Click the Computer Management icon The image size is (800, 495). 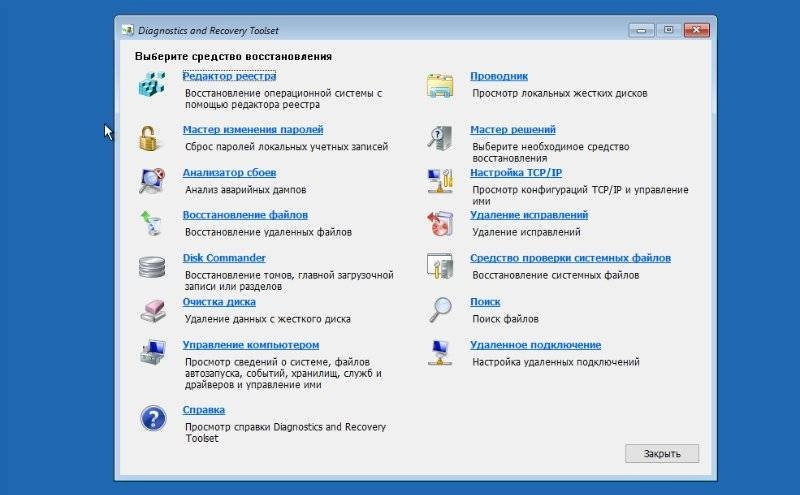[153, 352]
